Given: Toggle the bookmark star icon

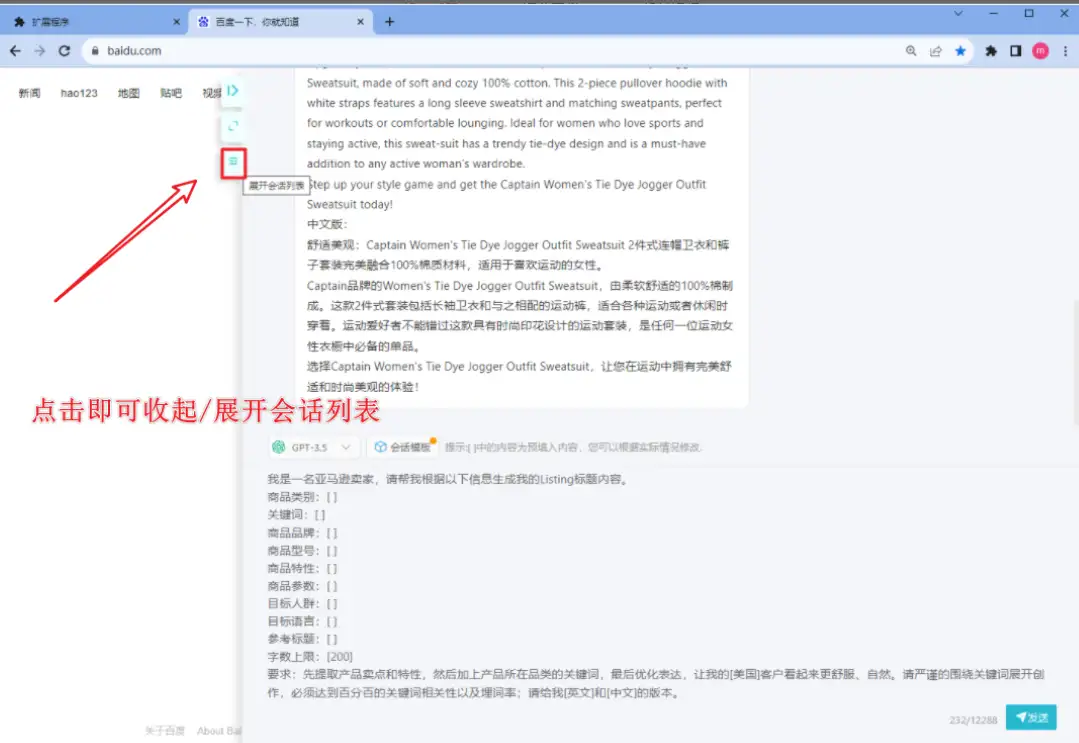Looking at the screenshot, I should point(960,50).
